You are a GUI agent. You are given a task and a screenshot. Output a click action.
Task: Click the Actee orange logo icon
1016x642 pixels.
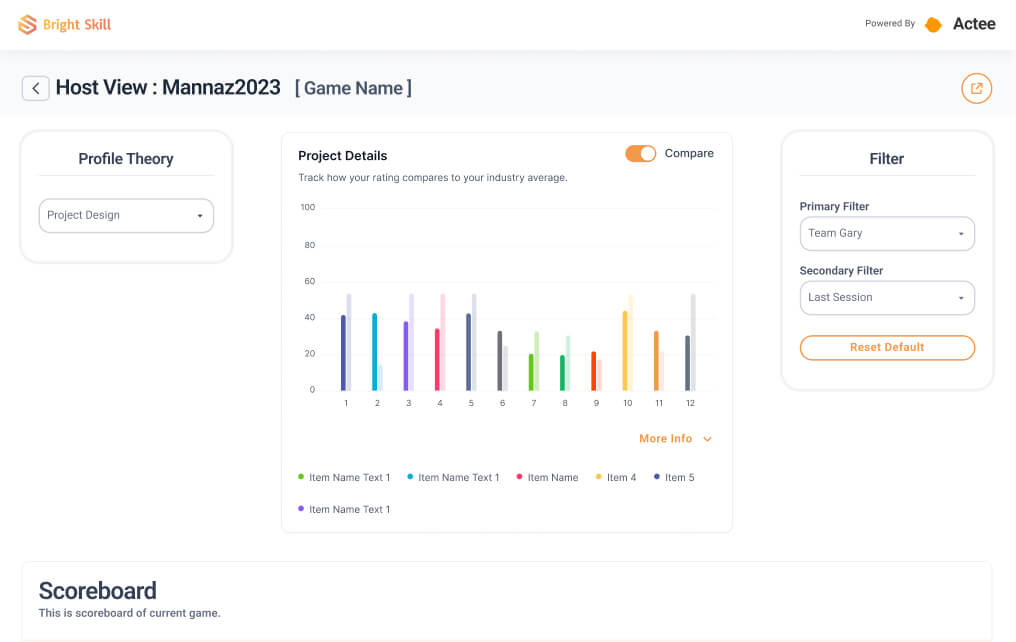point(933,25)
